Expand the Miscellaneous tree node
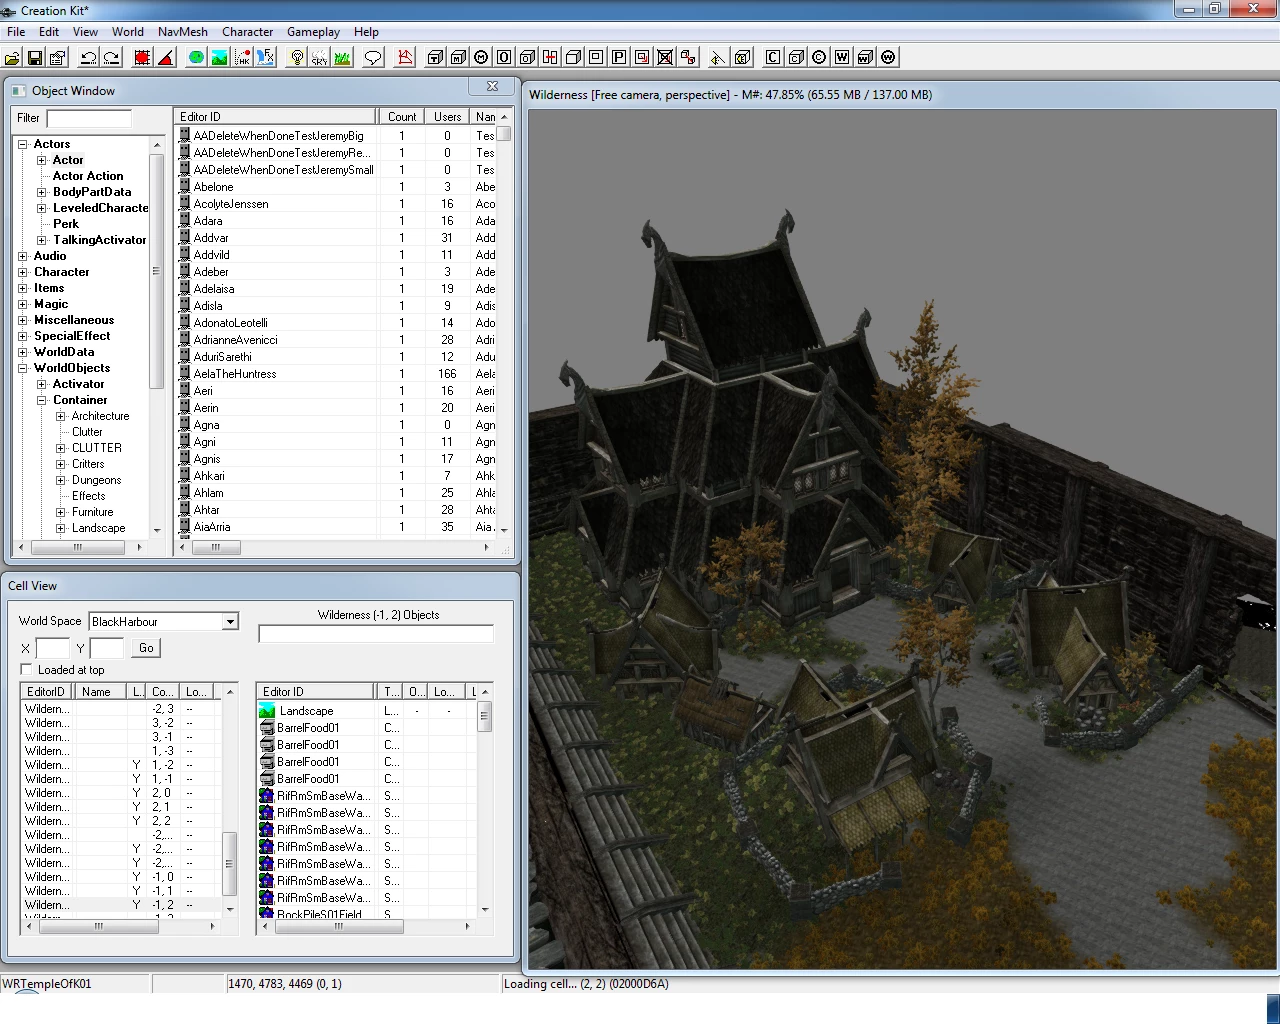 pyautogui.click(x=23, y=320)
